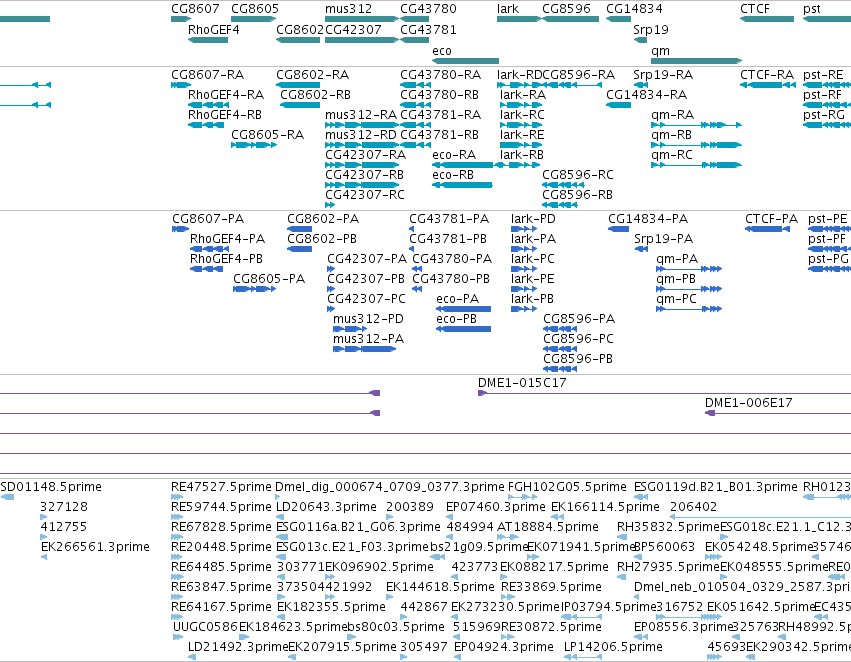Click BAC clone DME1-015C17
This screenshot has width=851, height=662.
click(664, 393)
